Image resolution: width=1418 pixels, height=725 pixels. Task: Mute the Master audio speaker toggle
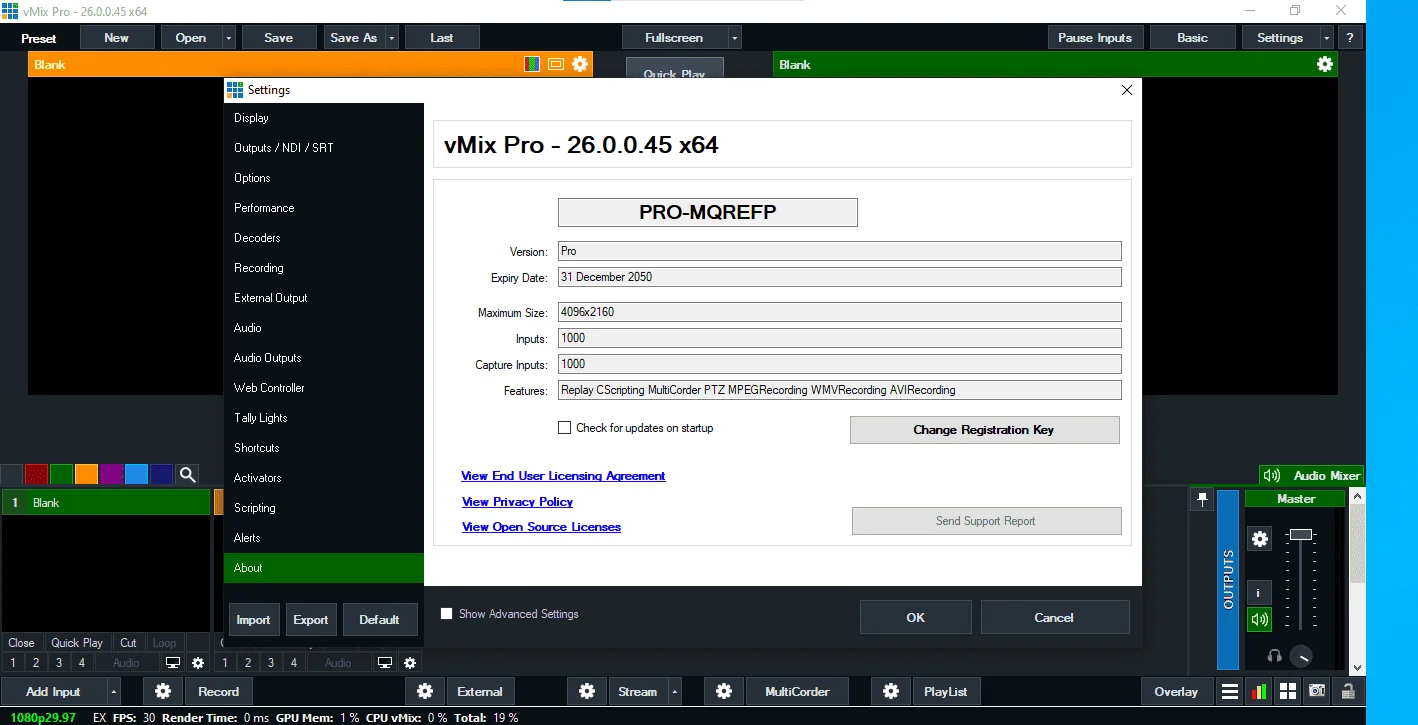1259,619
